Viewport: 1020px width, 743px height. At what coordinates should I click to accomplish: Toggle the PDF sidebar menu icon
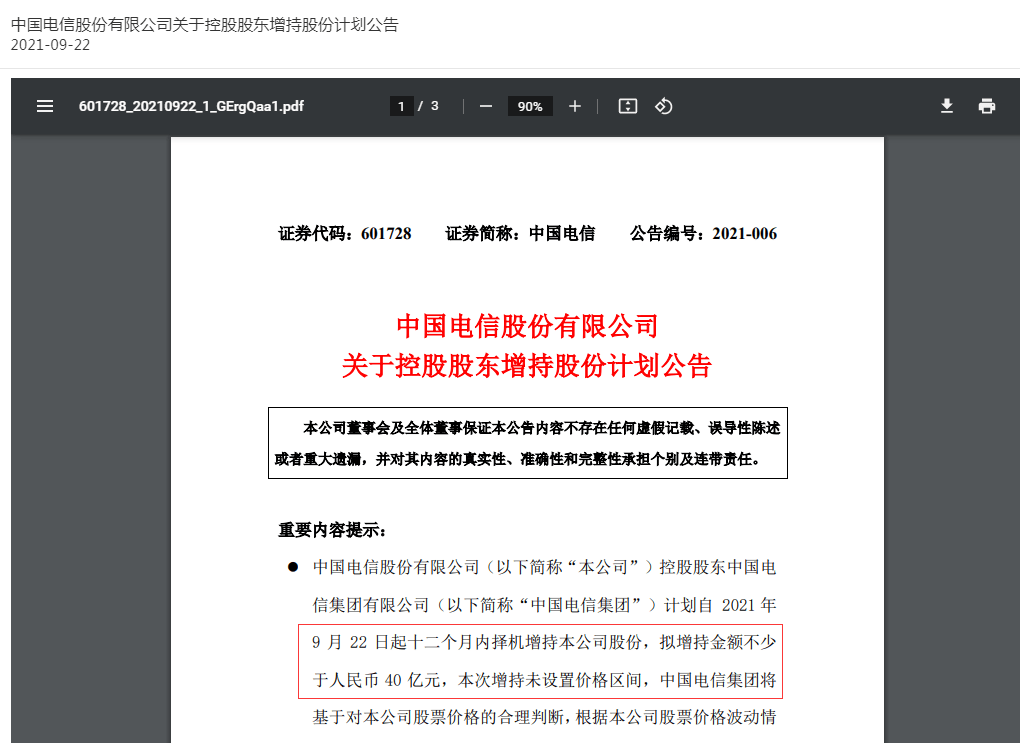[x=45, y=106]
